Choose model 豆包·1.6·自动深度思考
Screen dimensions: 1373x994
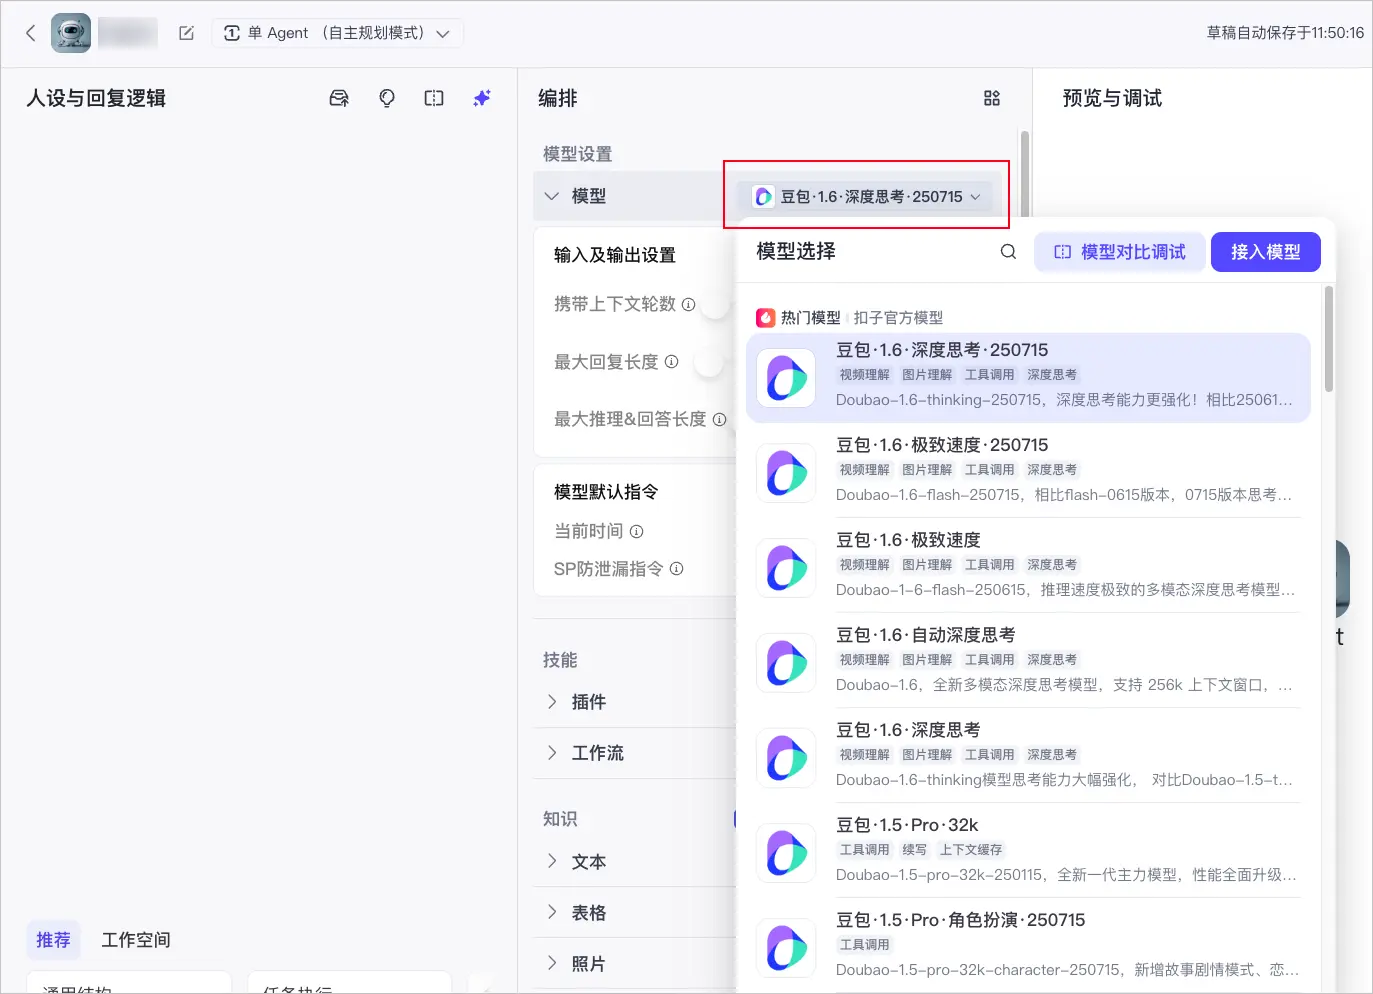[1028, 661]
